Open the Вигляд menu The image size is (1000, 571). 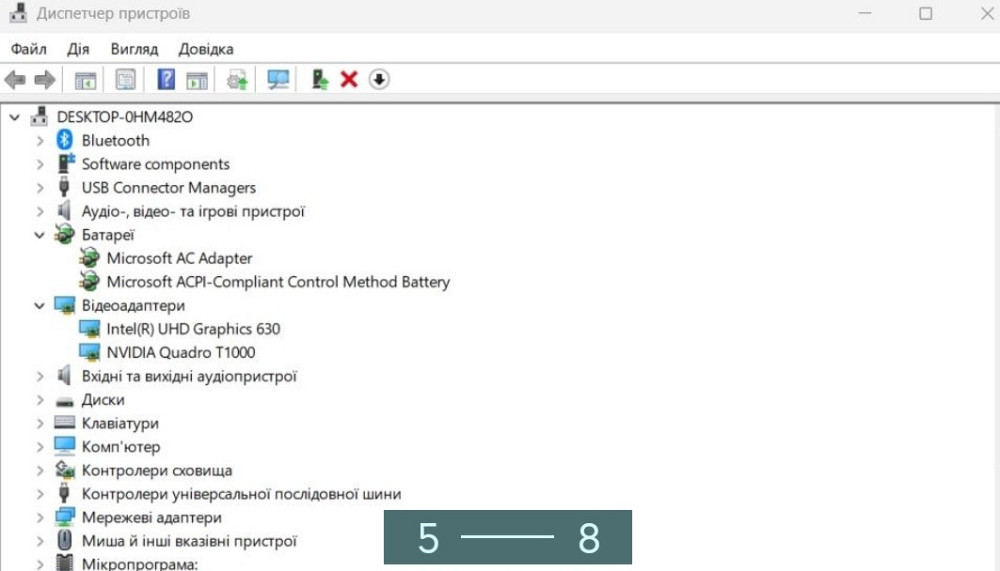[134, 49]
